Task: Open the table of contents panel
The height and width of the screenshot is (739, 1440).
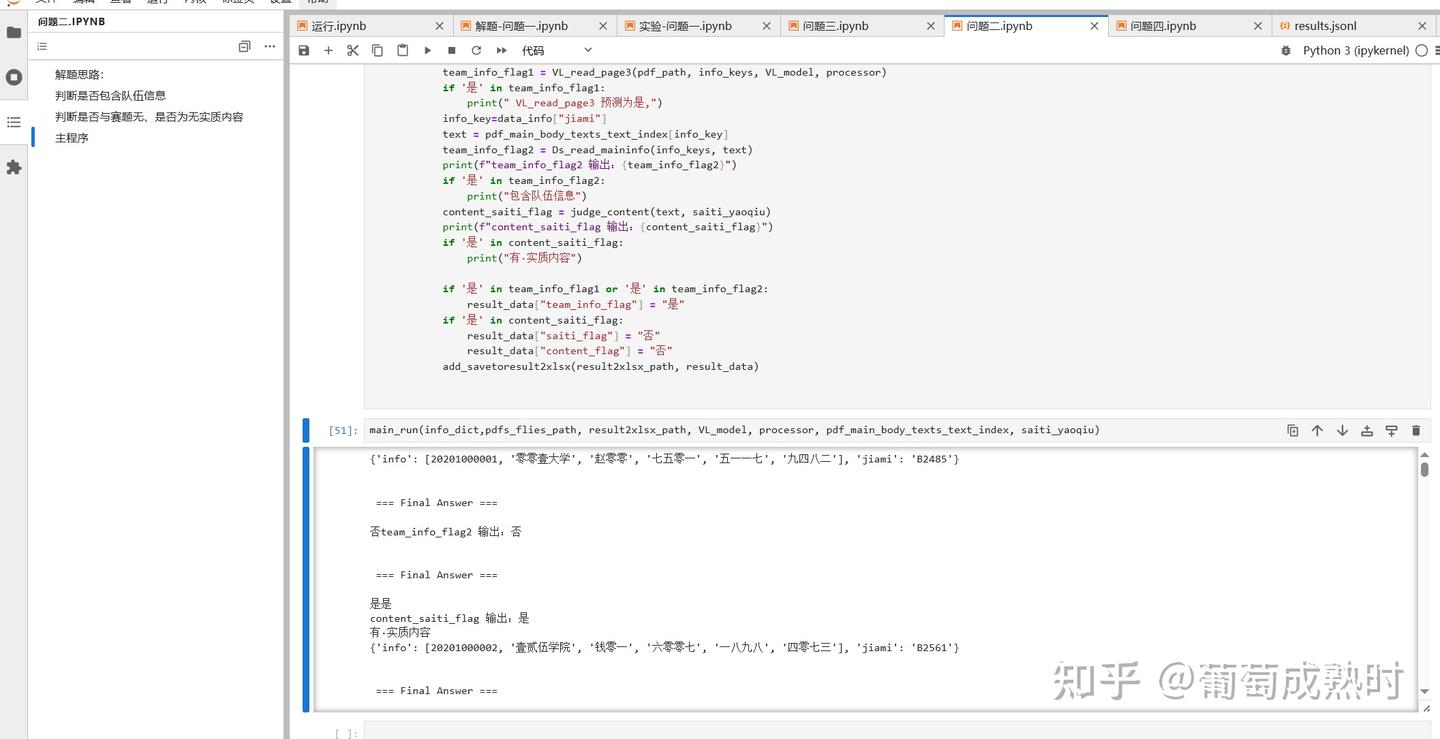Action: pyautogui.click(x=14, y=122)
